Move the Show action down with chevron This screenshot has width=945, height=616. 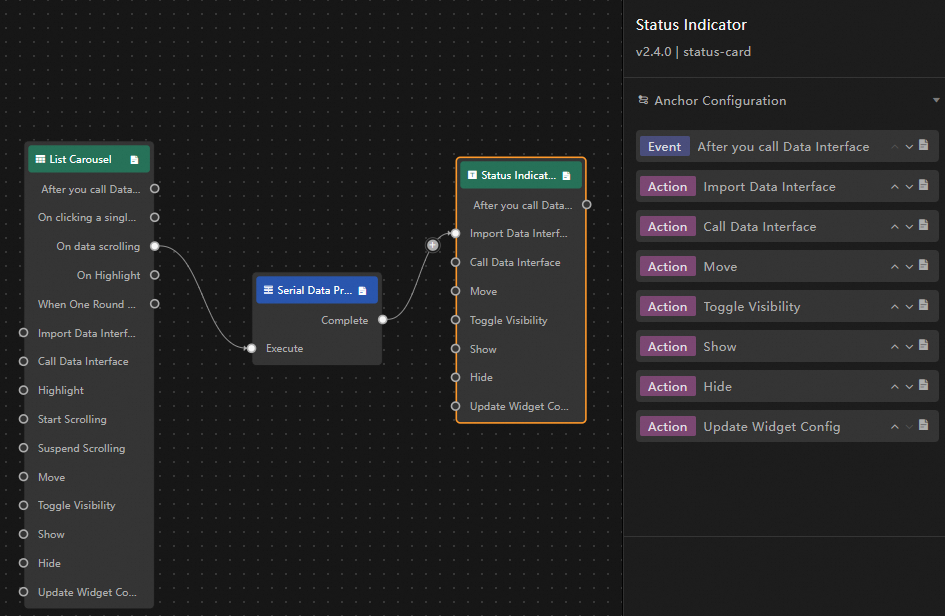909,347
